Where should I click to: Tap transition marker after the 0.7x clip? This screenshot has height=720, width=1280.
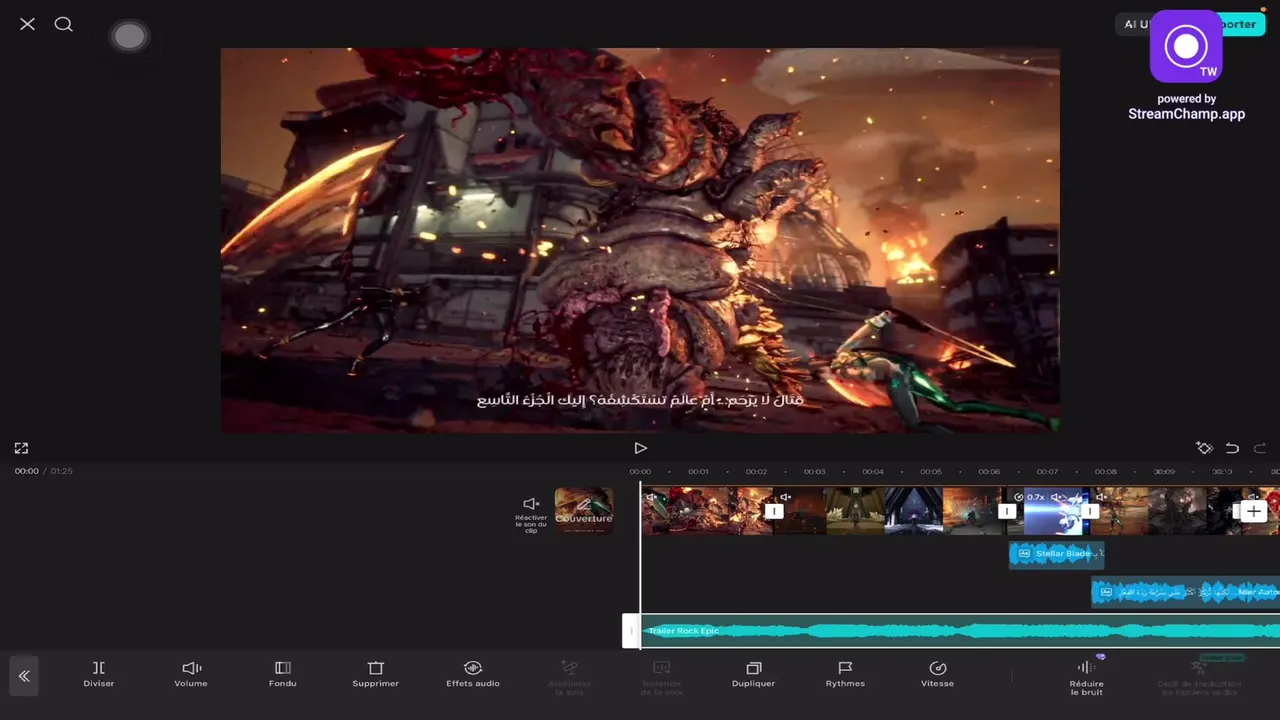(x=1089, y=511)
